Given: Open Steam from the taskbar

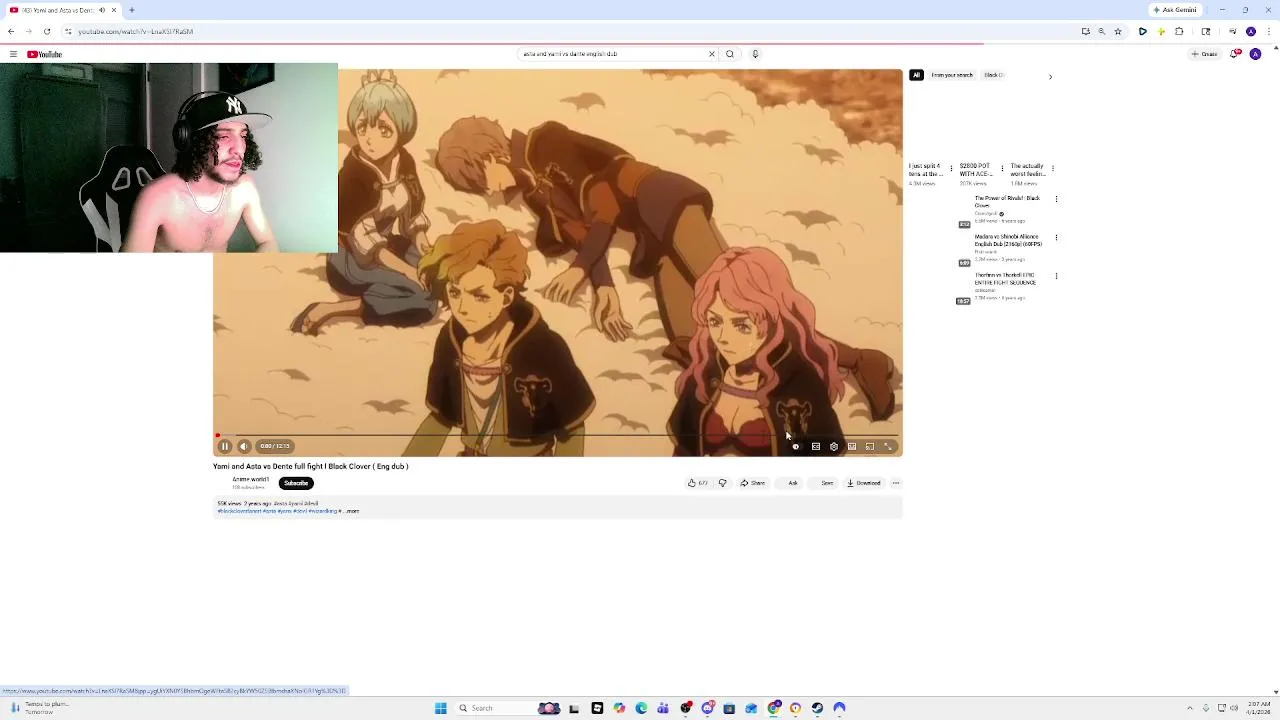Looking at the screenshot, I should pos(817,708).
